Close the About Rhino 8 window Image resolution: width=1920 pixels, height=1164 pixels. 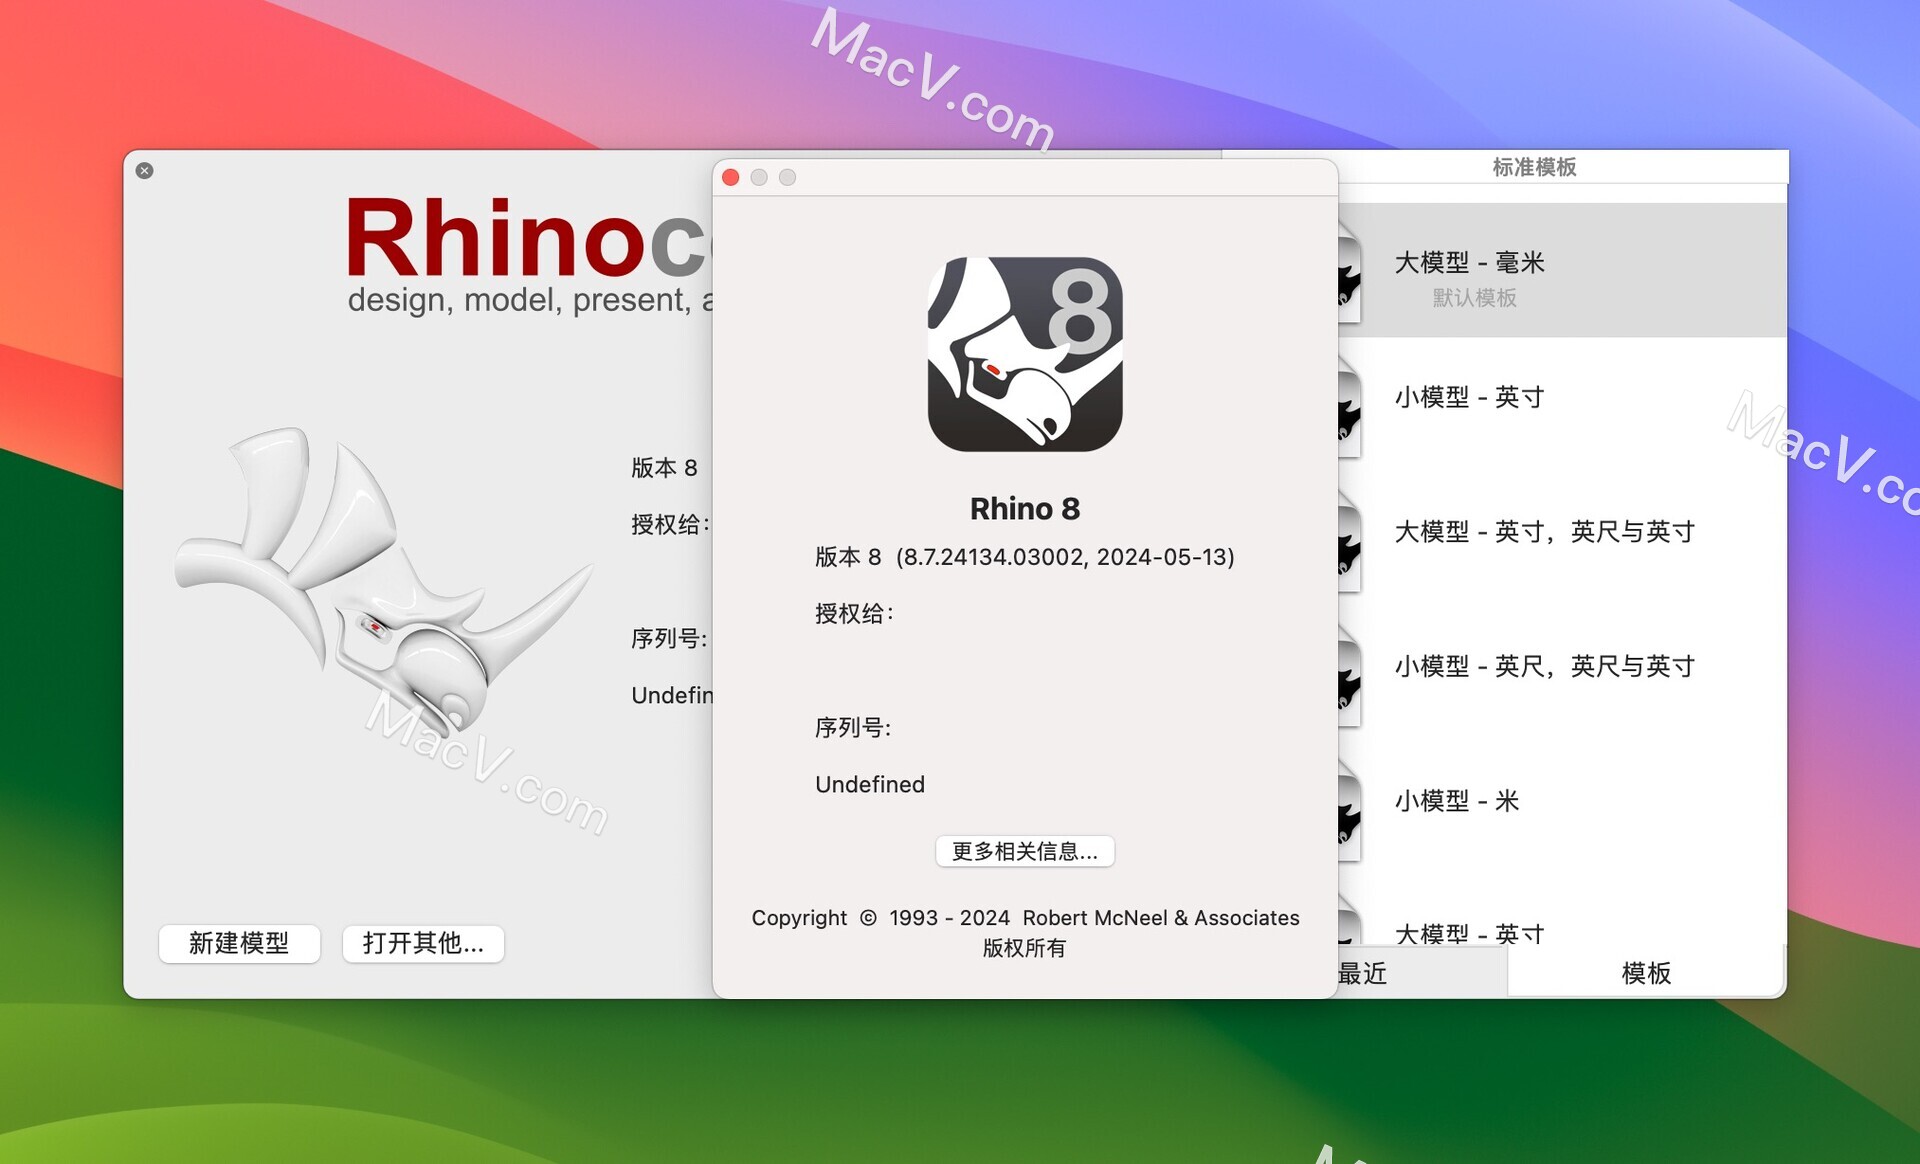click(x=731, y=178)
